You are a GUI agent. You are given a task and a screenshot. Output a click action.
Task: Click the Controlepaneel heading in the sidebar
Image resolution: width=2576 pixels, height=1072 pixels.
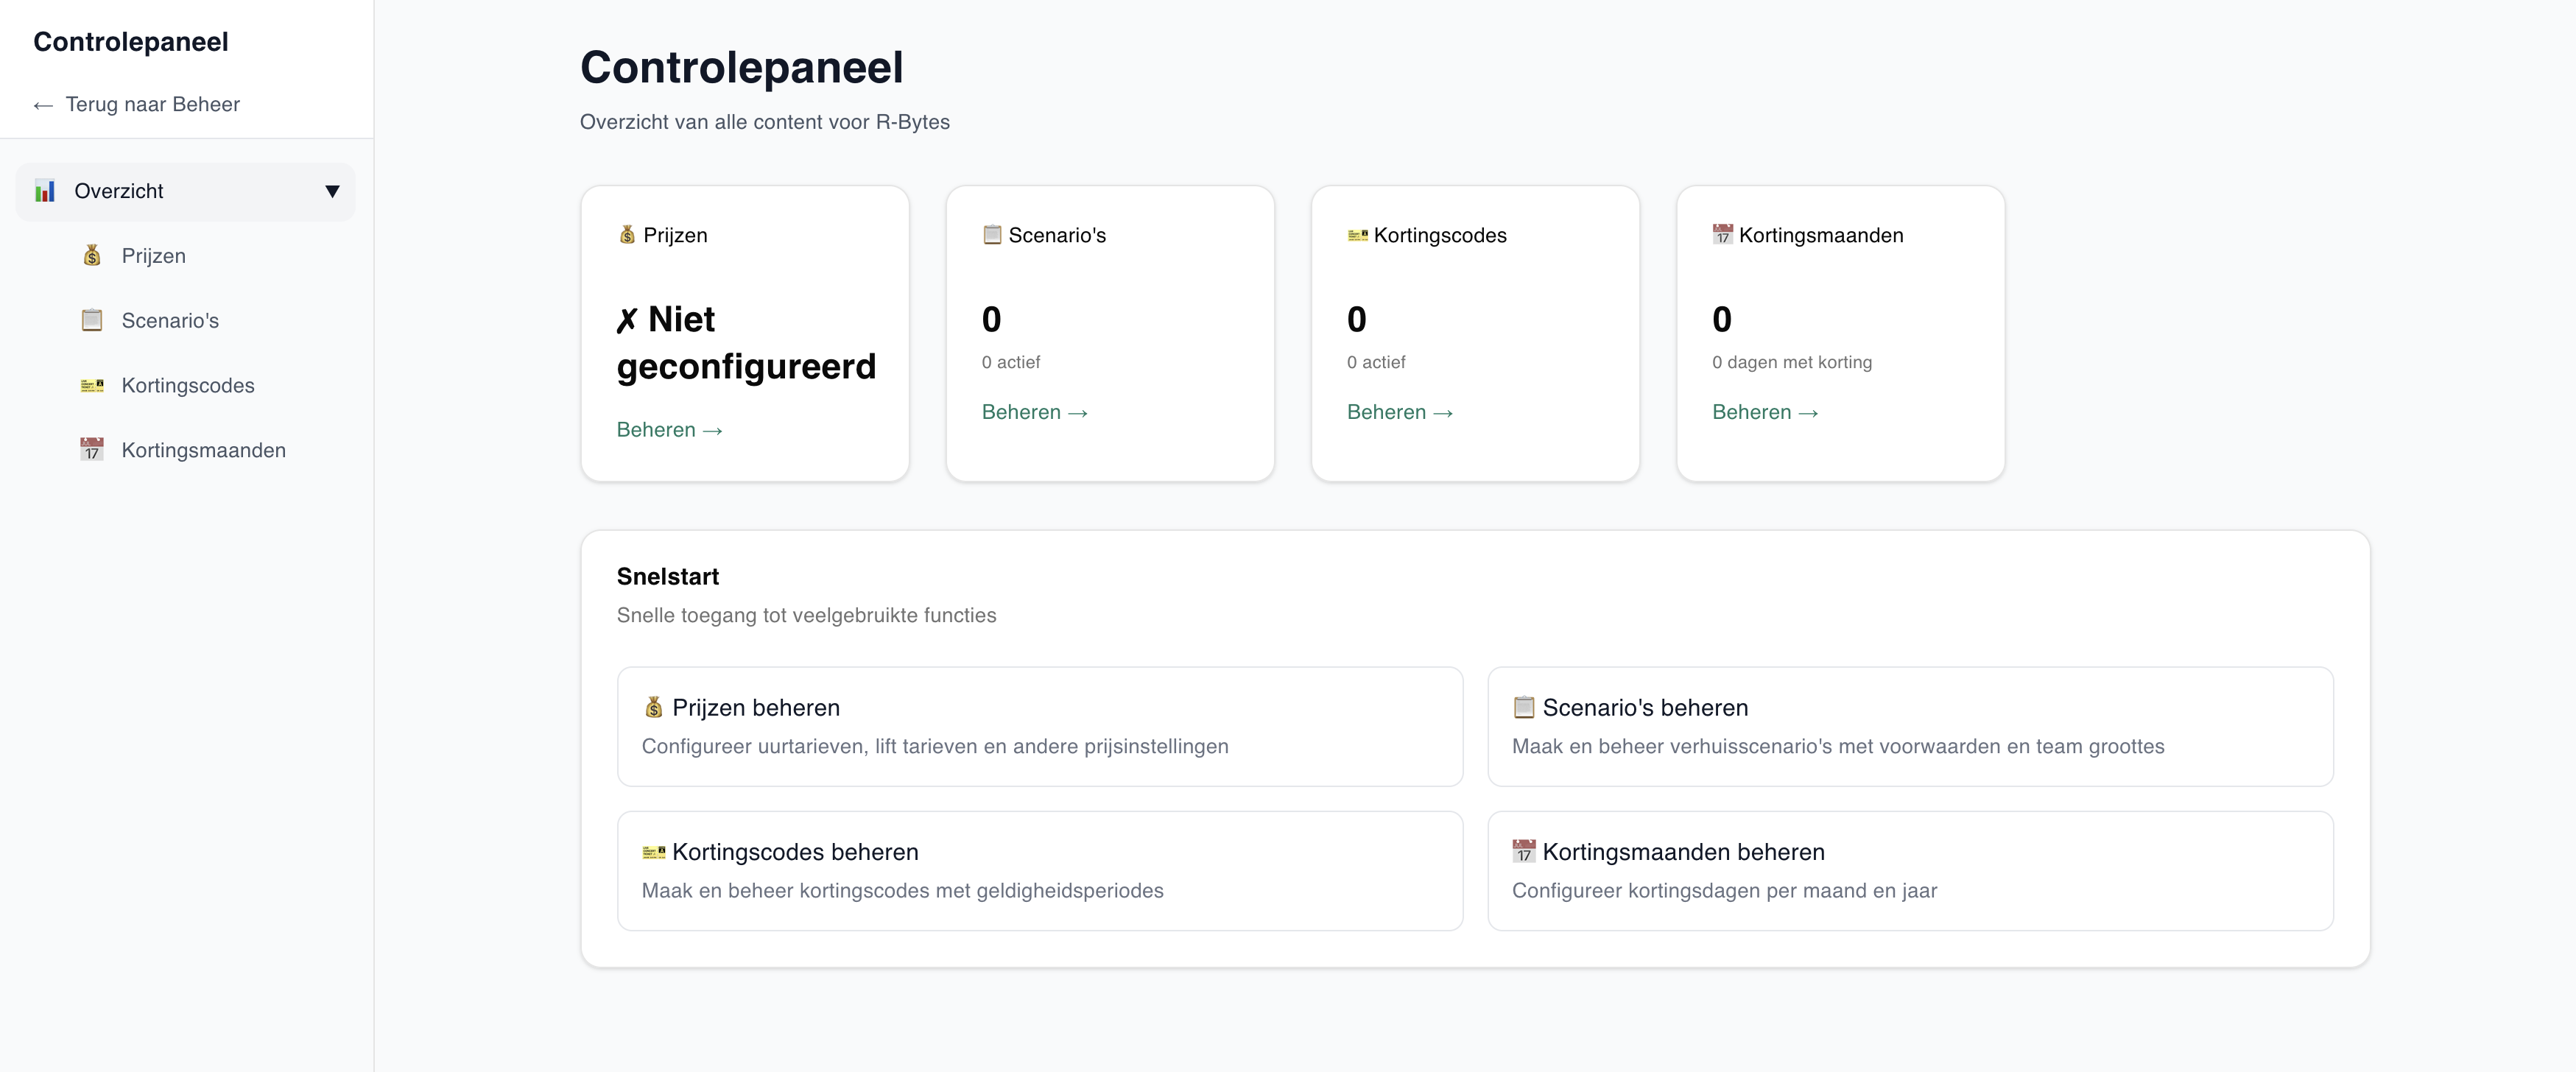pos(131,41)
